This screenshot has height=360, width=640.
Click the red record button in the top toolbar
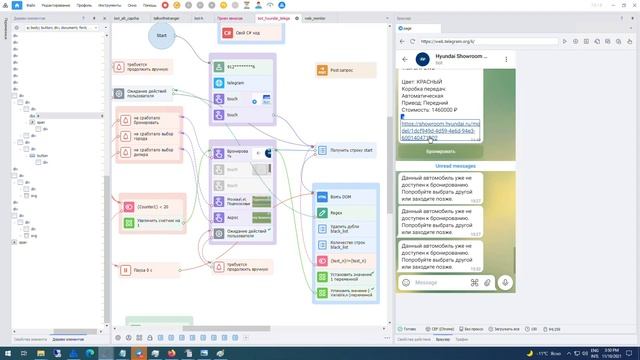pyautogui.click(x=165, y=5)
